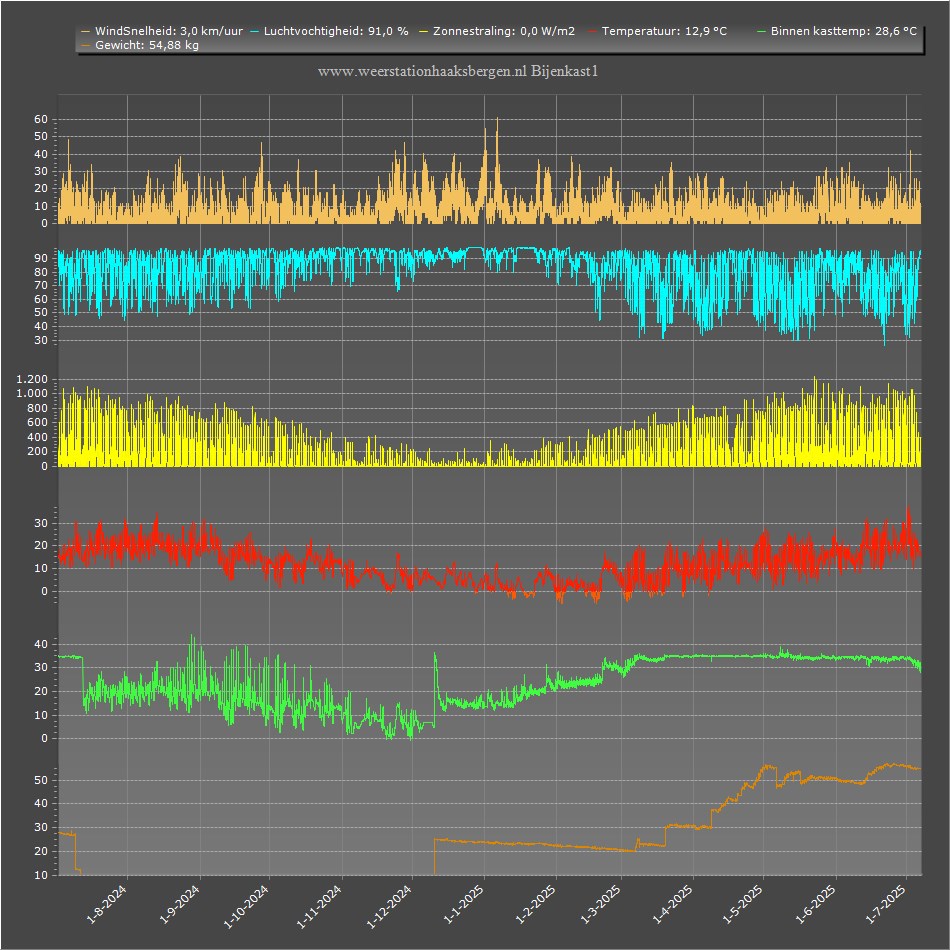Click the 1-4-2025 date axis label
950x950 pixels.
pyautogui.click(x=673, y=904)
